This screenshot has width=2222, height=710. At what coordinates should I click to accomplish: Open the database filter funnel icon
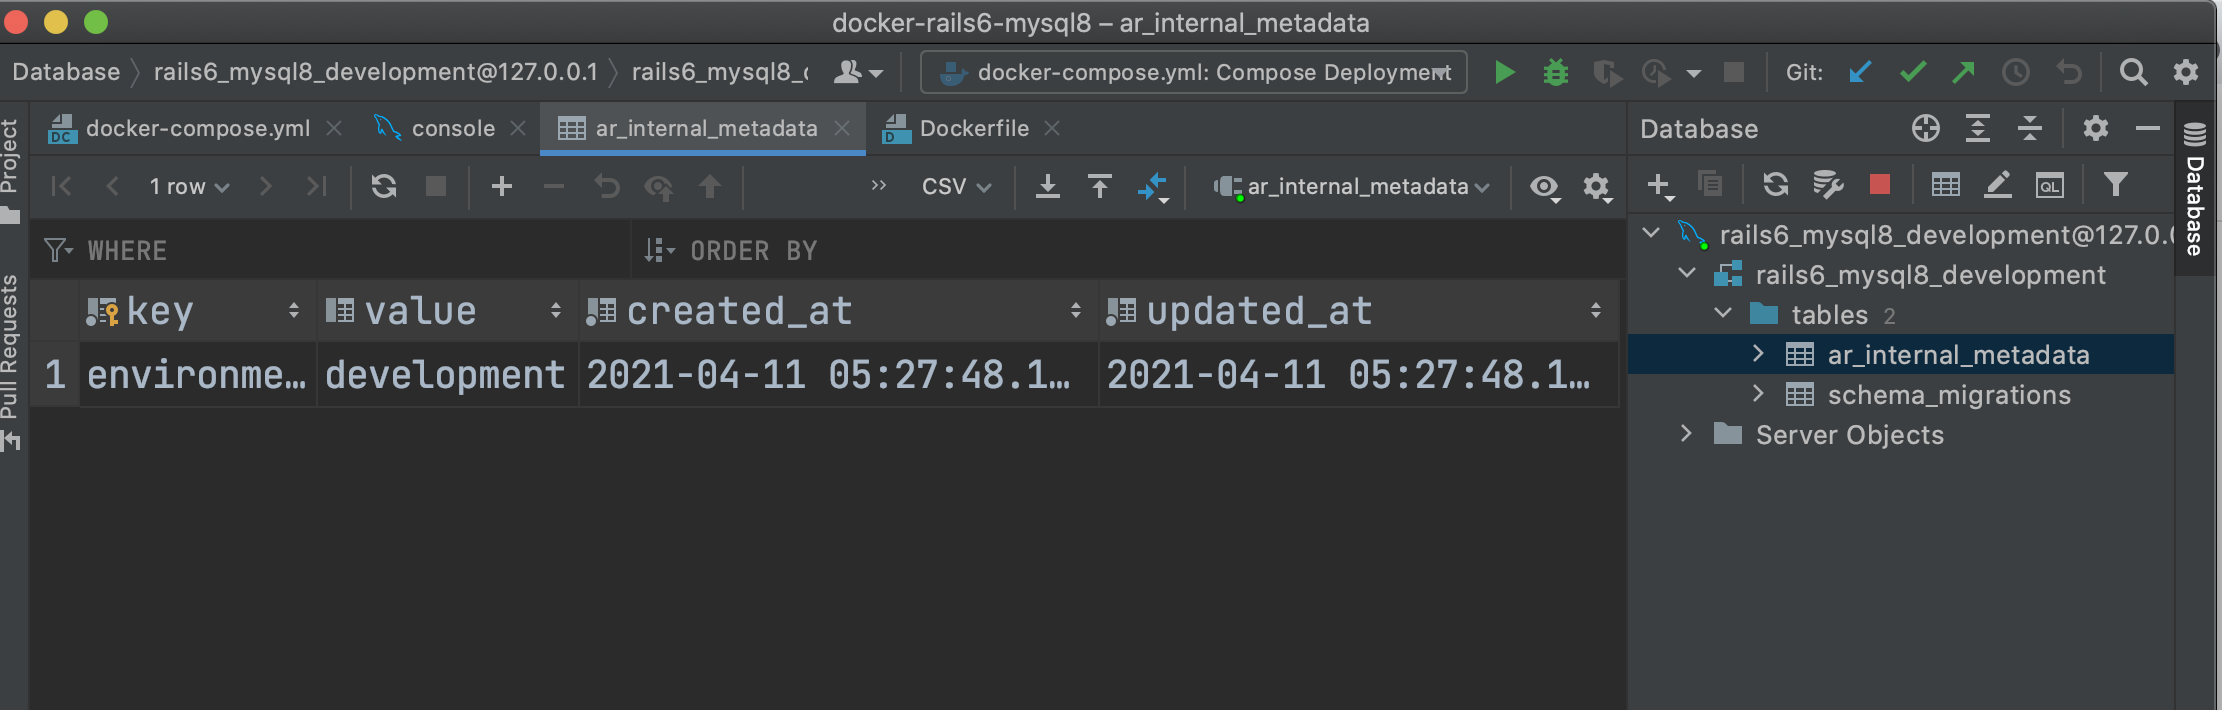point(2115,185)
